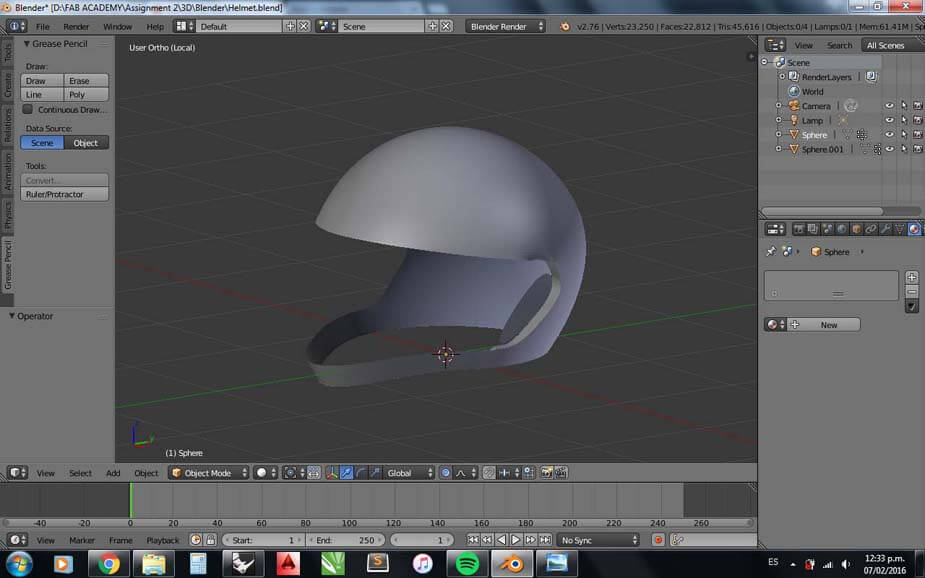Screen dimensions: 925x578
Task: Open Spotify from the taskbar
Action: coord(467,564)
